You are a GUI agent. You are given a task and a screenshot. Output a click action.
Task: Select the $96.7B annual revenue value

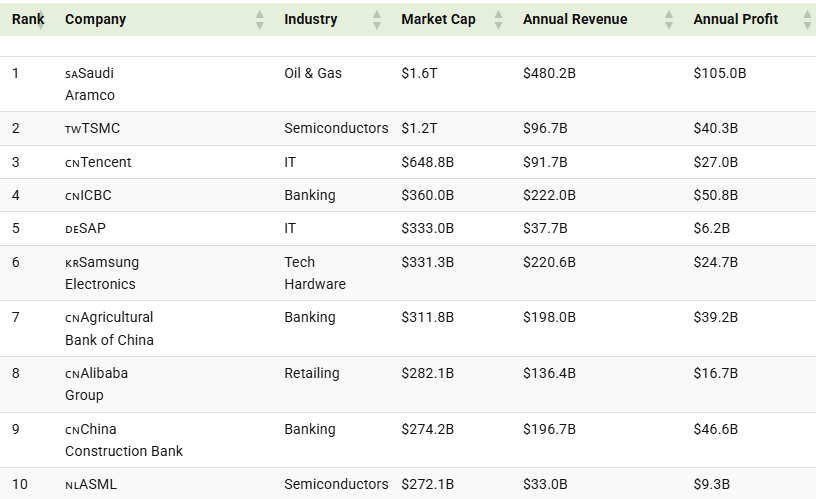tap(545, 129)
